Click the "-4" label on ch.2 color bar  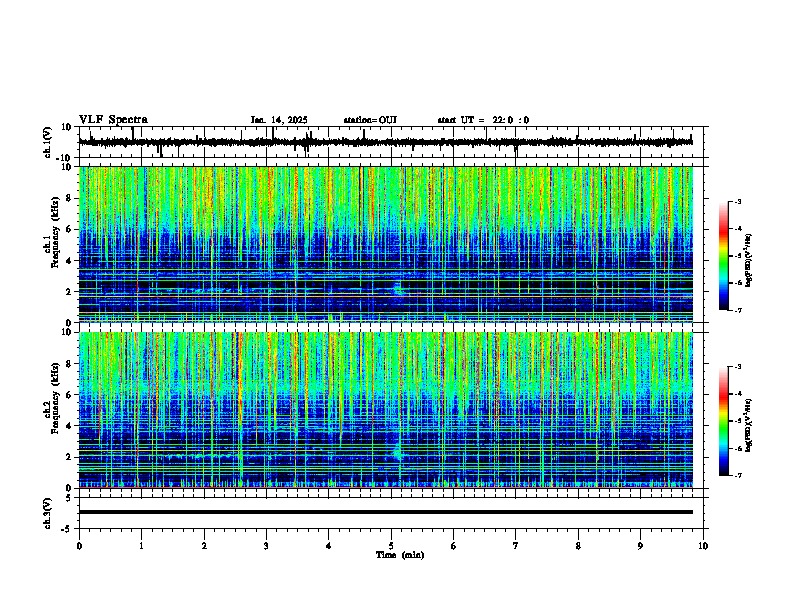click(738, 394)
